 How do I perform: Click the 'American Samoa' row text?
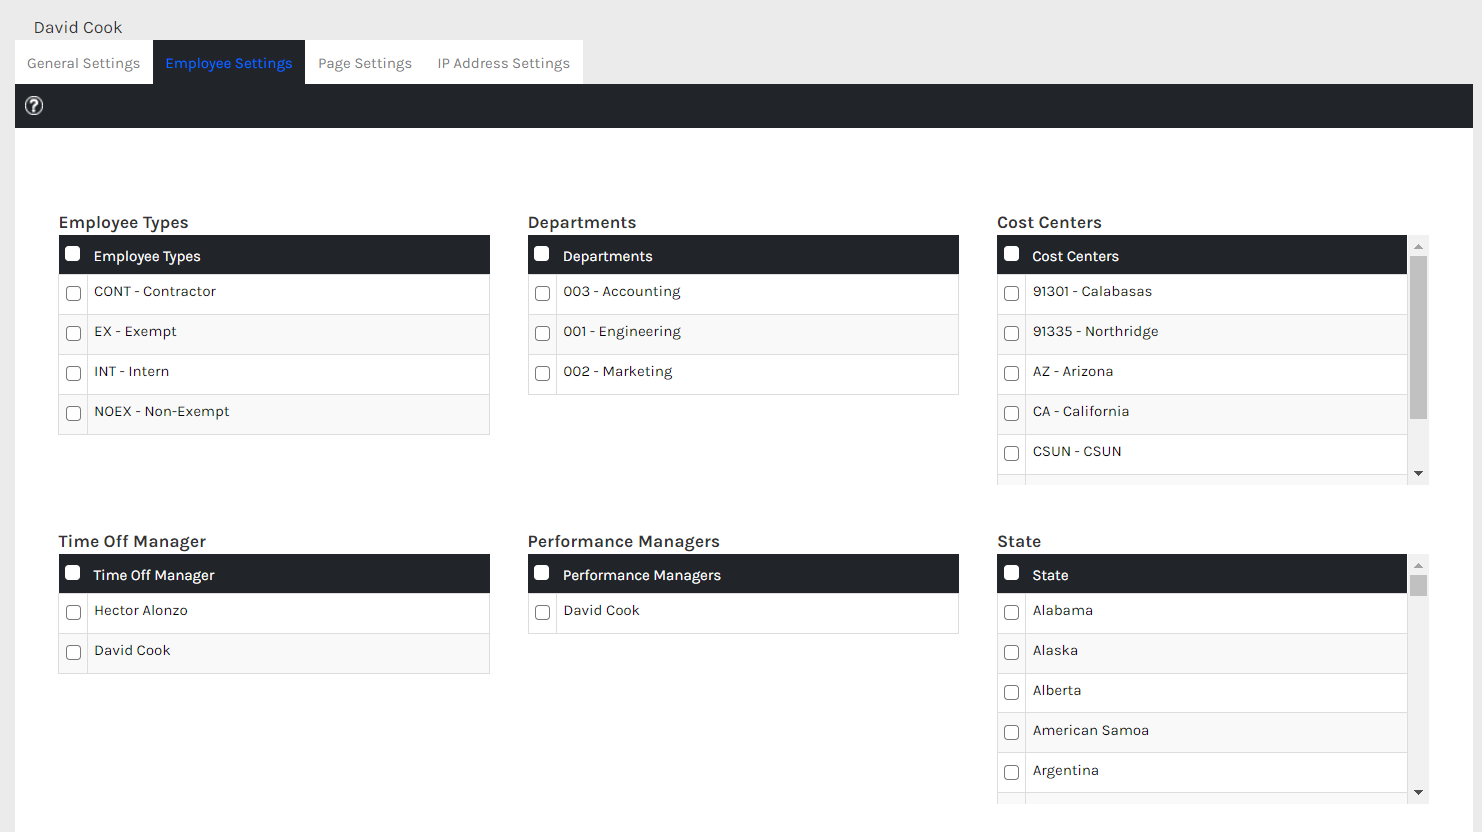tap(1091, 731)
